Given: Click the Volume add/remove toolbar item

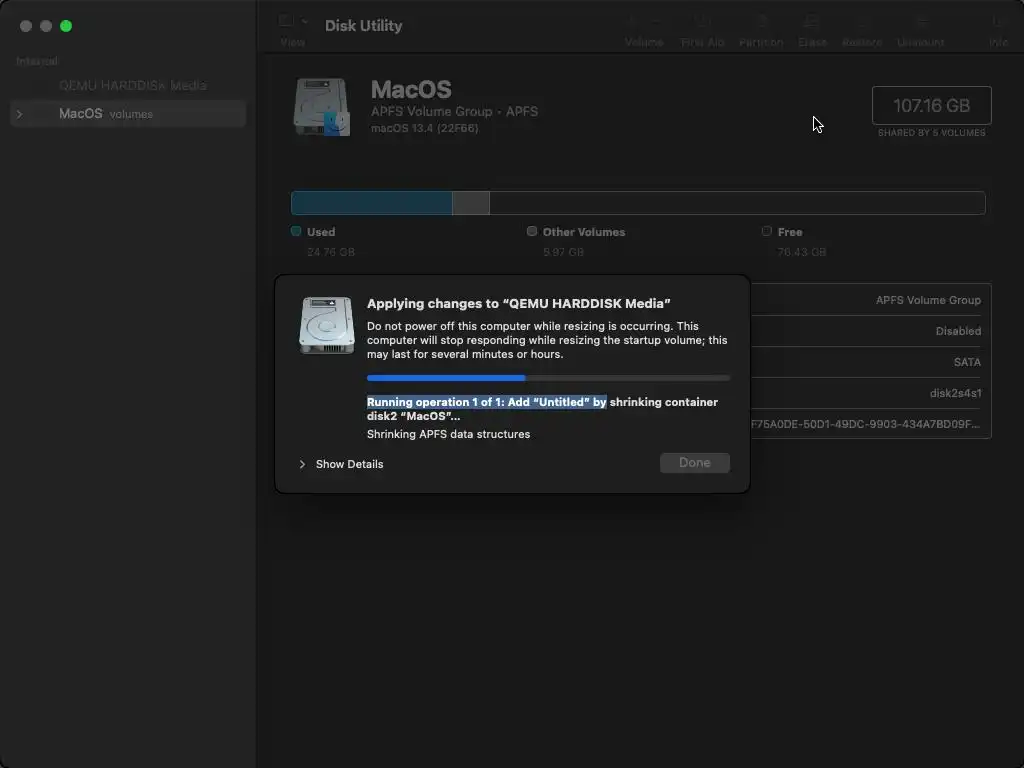Looking at the screenshot, I should pos(644,30).
